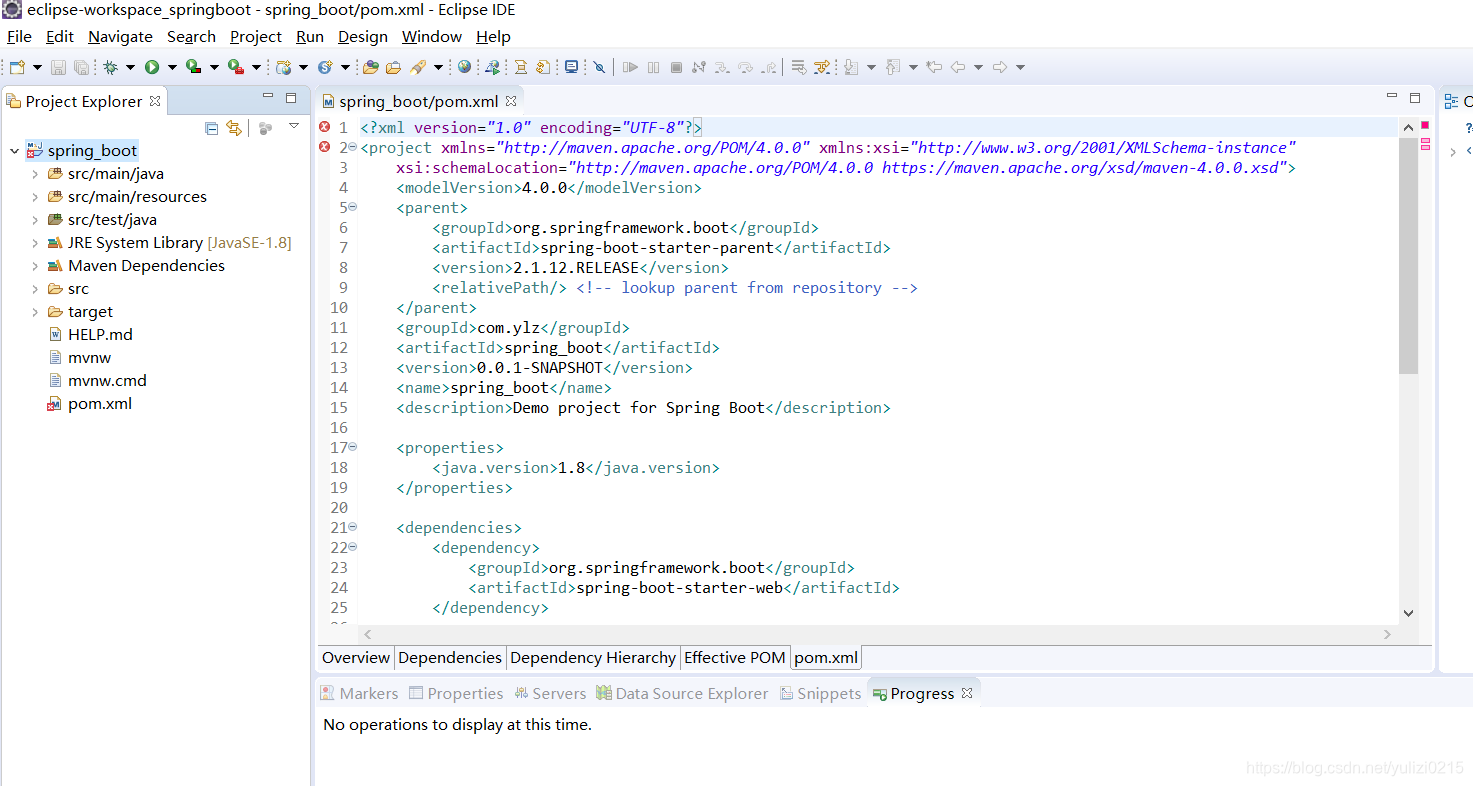Open the Data Source Explorer tab
The height and width of the screenshot is (786, 1473).
click(682, 693)
